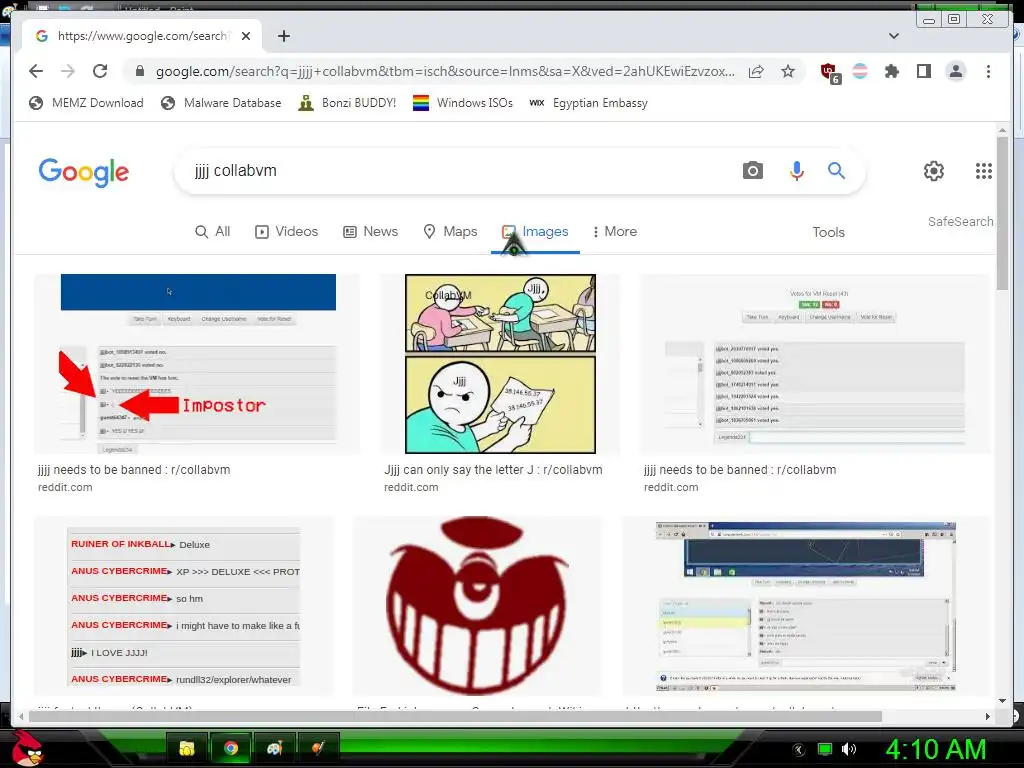Click the Google logo
This screenshot has width=1024, height=768.
pyautogui.click(x=84, y=172)
